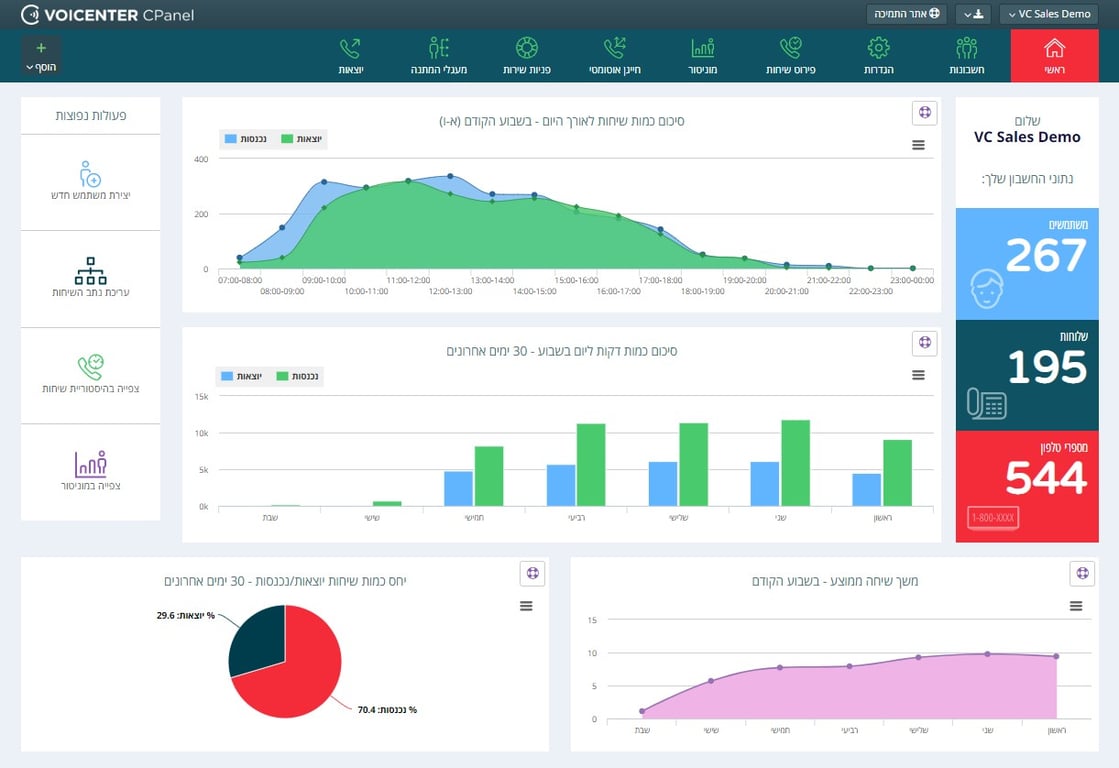Click the people icon above חשבונות

966,48
